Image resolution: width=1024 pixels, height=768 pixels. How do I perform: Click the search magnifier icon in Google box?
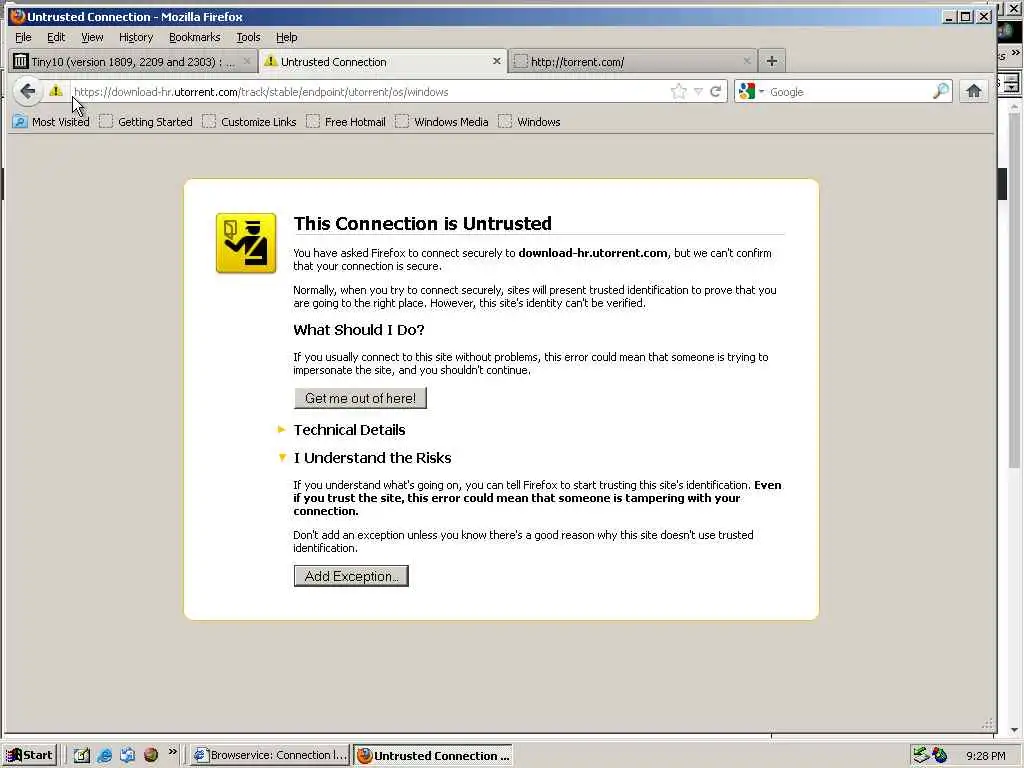[x=941, y=91]
